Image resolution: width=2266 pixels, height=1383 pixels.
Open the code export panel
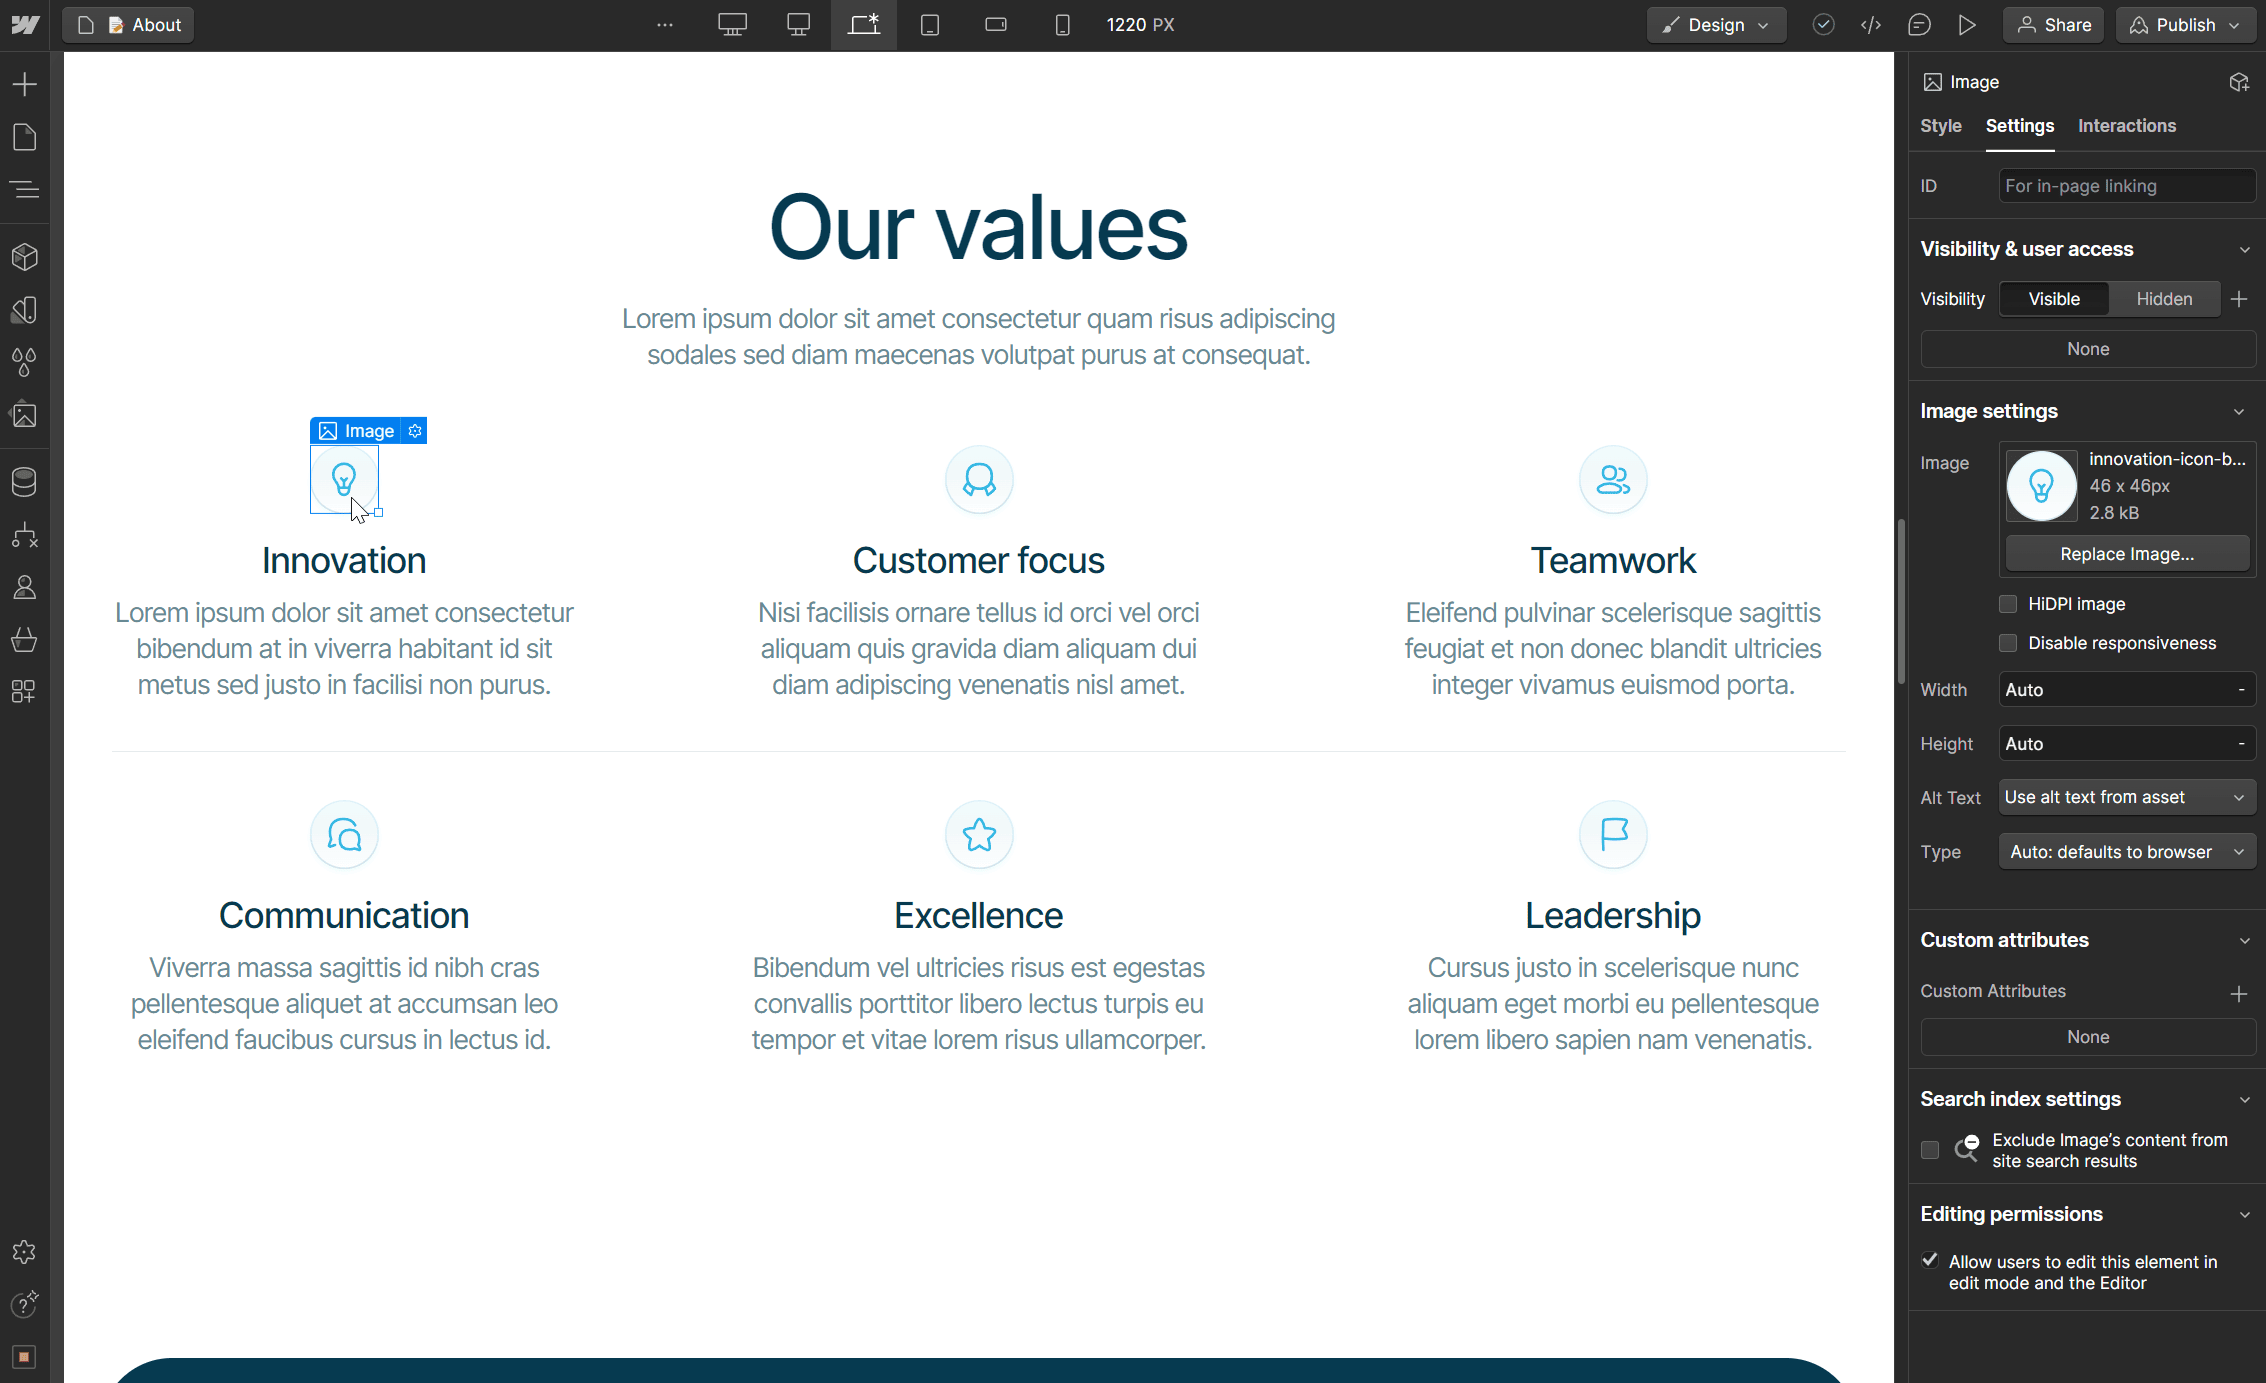click(x=1871, y=25)
